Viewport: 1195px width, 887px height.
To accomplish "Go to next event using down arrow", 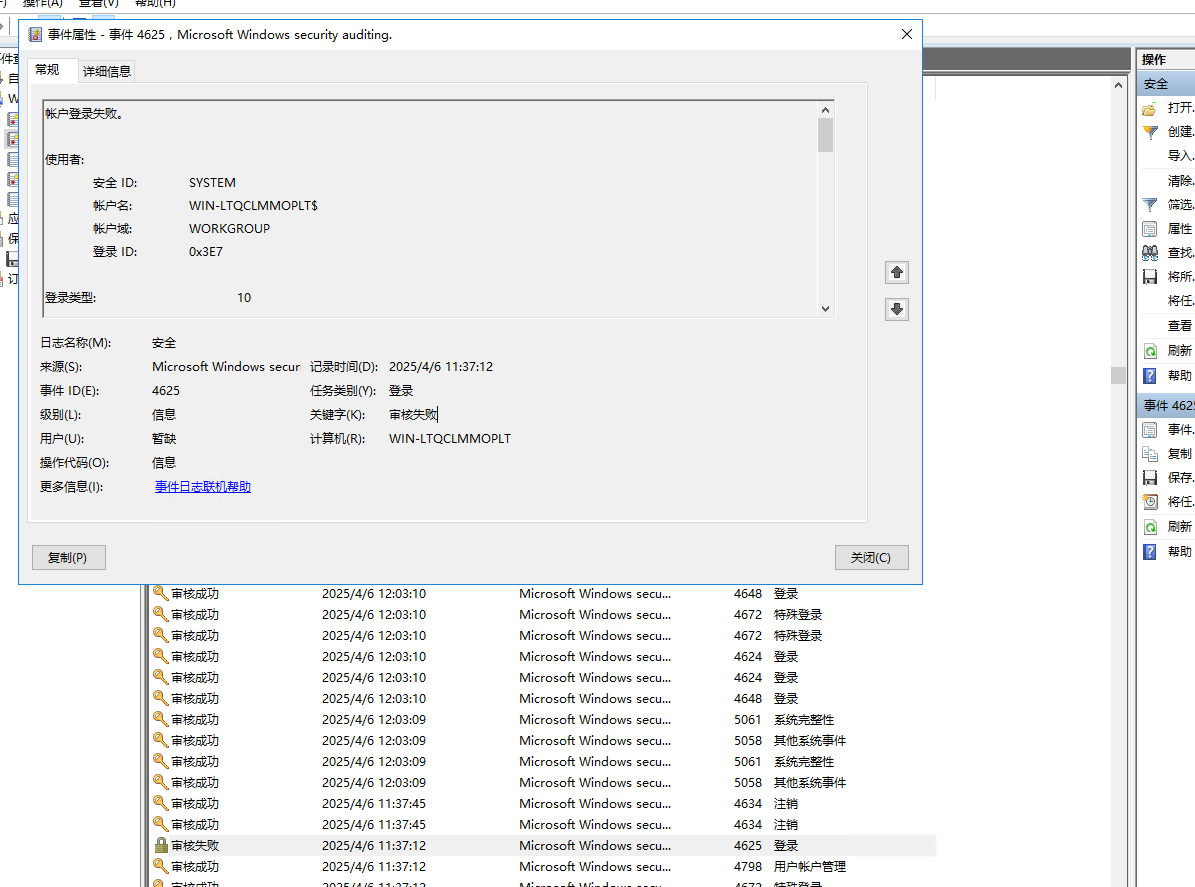I will (897, 309).
